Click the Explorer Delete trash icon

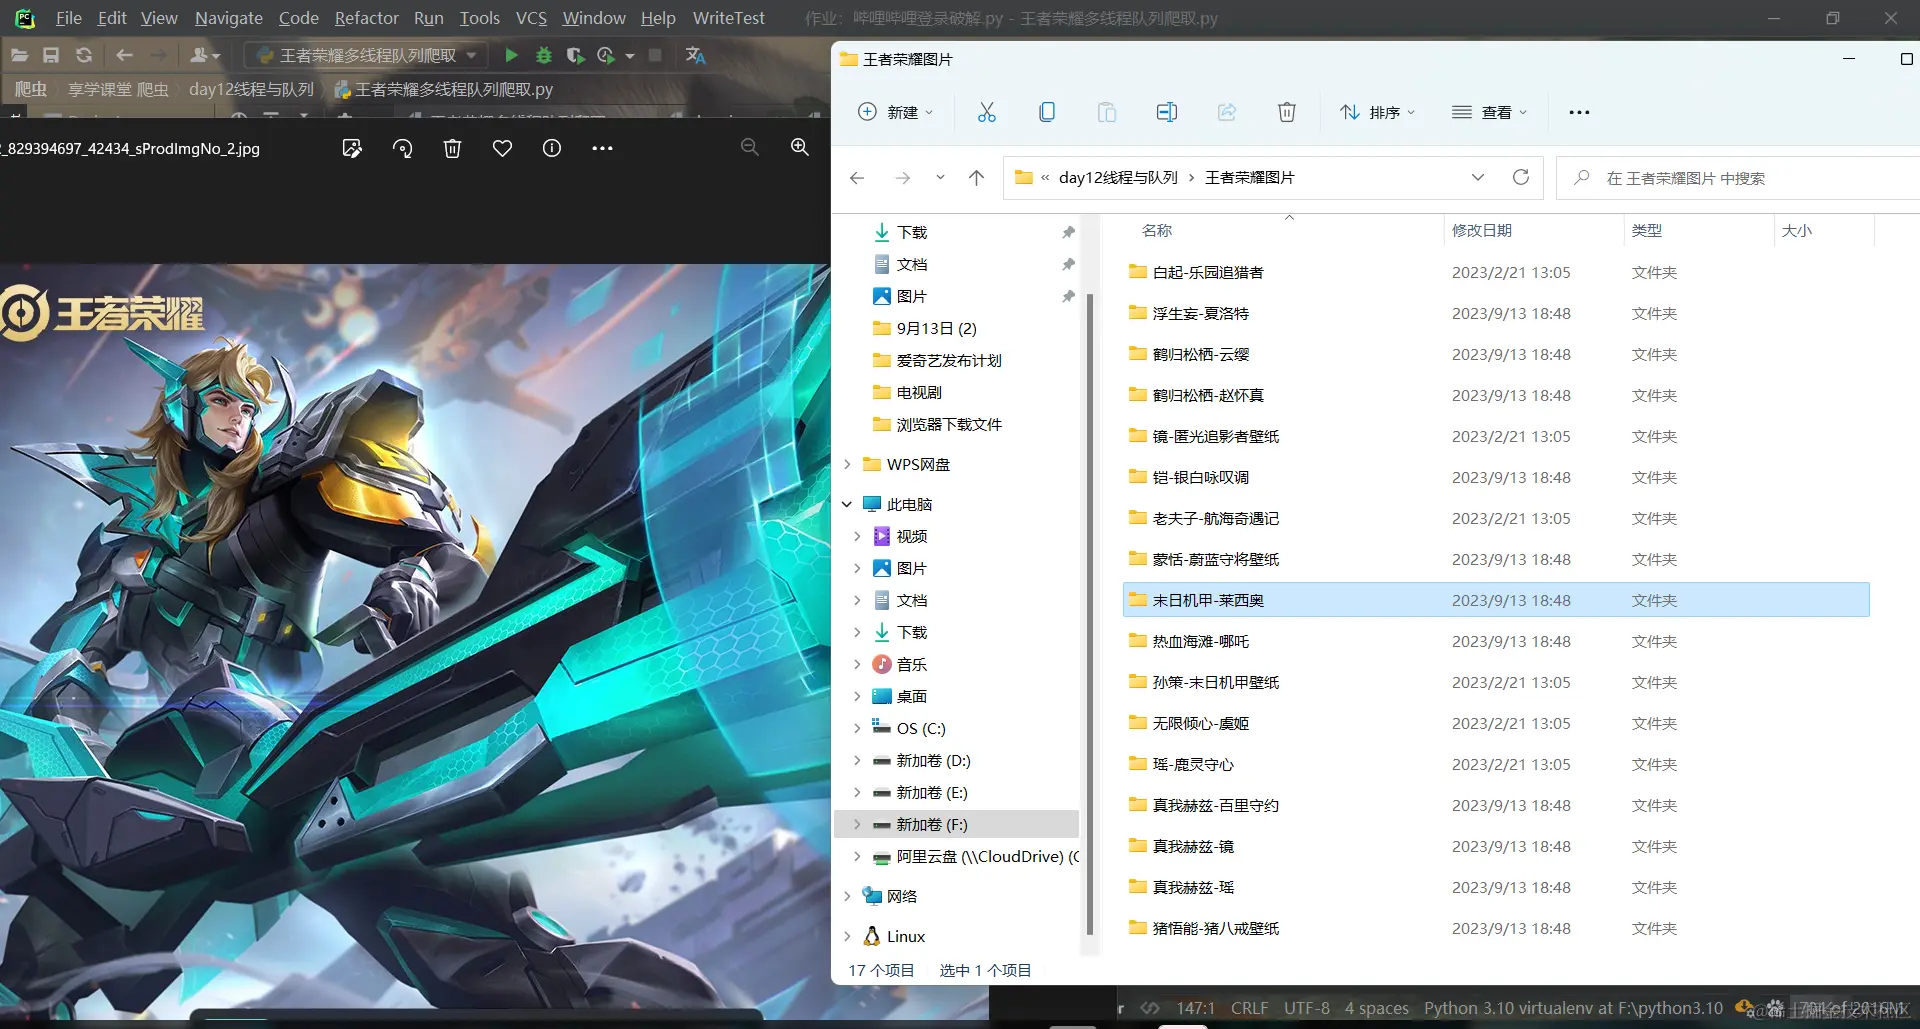tap(1287, 112)
